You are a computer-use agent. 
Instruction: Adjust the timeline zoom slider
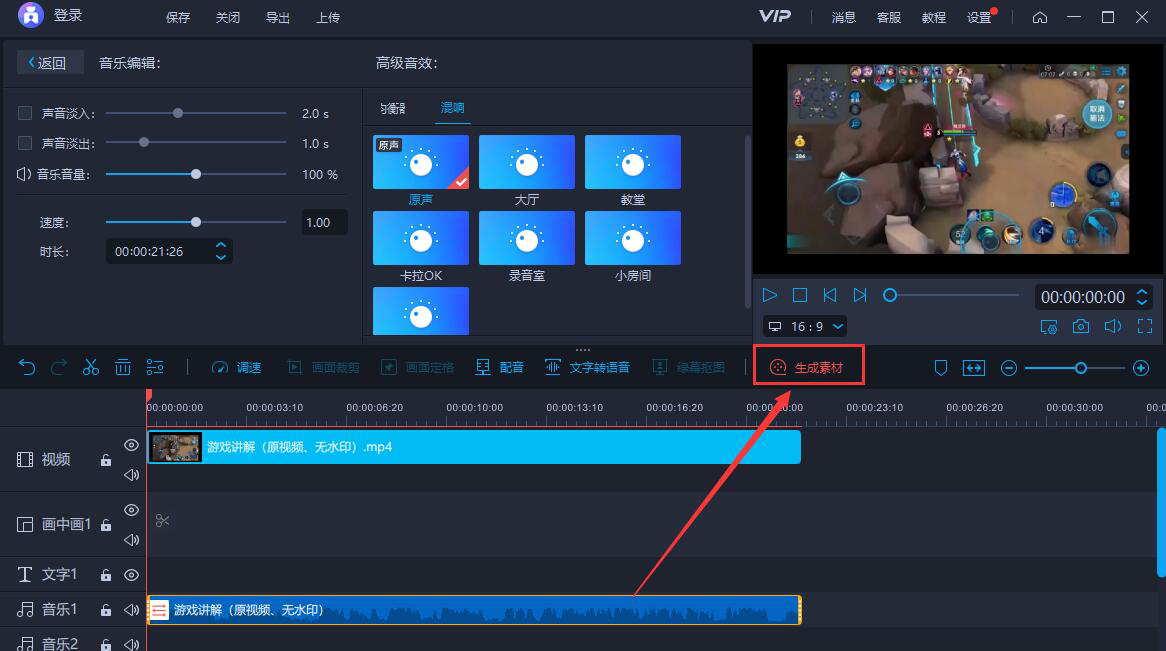point(1080,368)
